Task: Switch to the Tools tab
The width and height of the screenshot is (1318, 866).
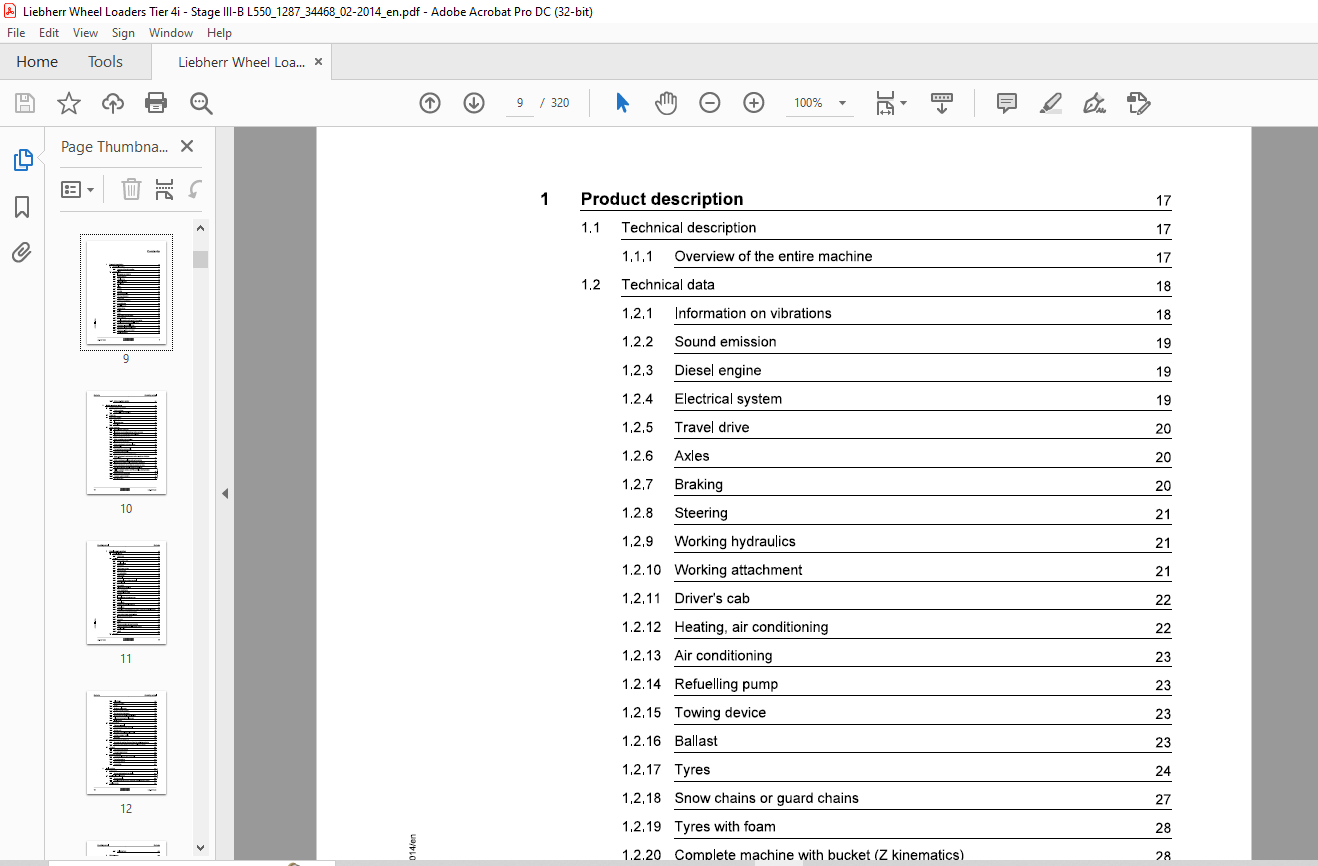Action: [105, 62]
